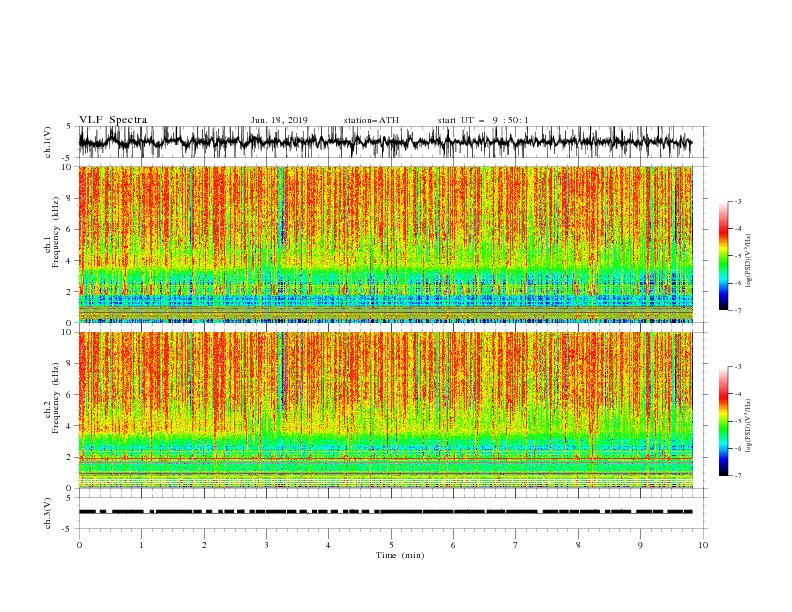Click inside the ch.2 spectrogram panel
Viewport: 792px width, 612px height.
point(386,410)
